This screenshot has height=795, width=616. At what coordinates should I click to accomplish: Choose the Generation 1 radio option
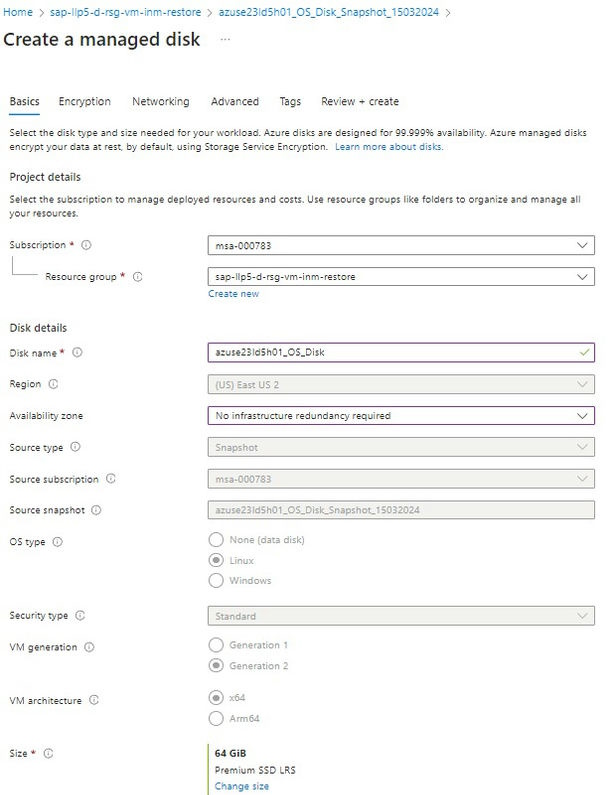[216, 645]
